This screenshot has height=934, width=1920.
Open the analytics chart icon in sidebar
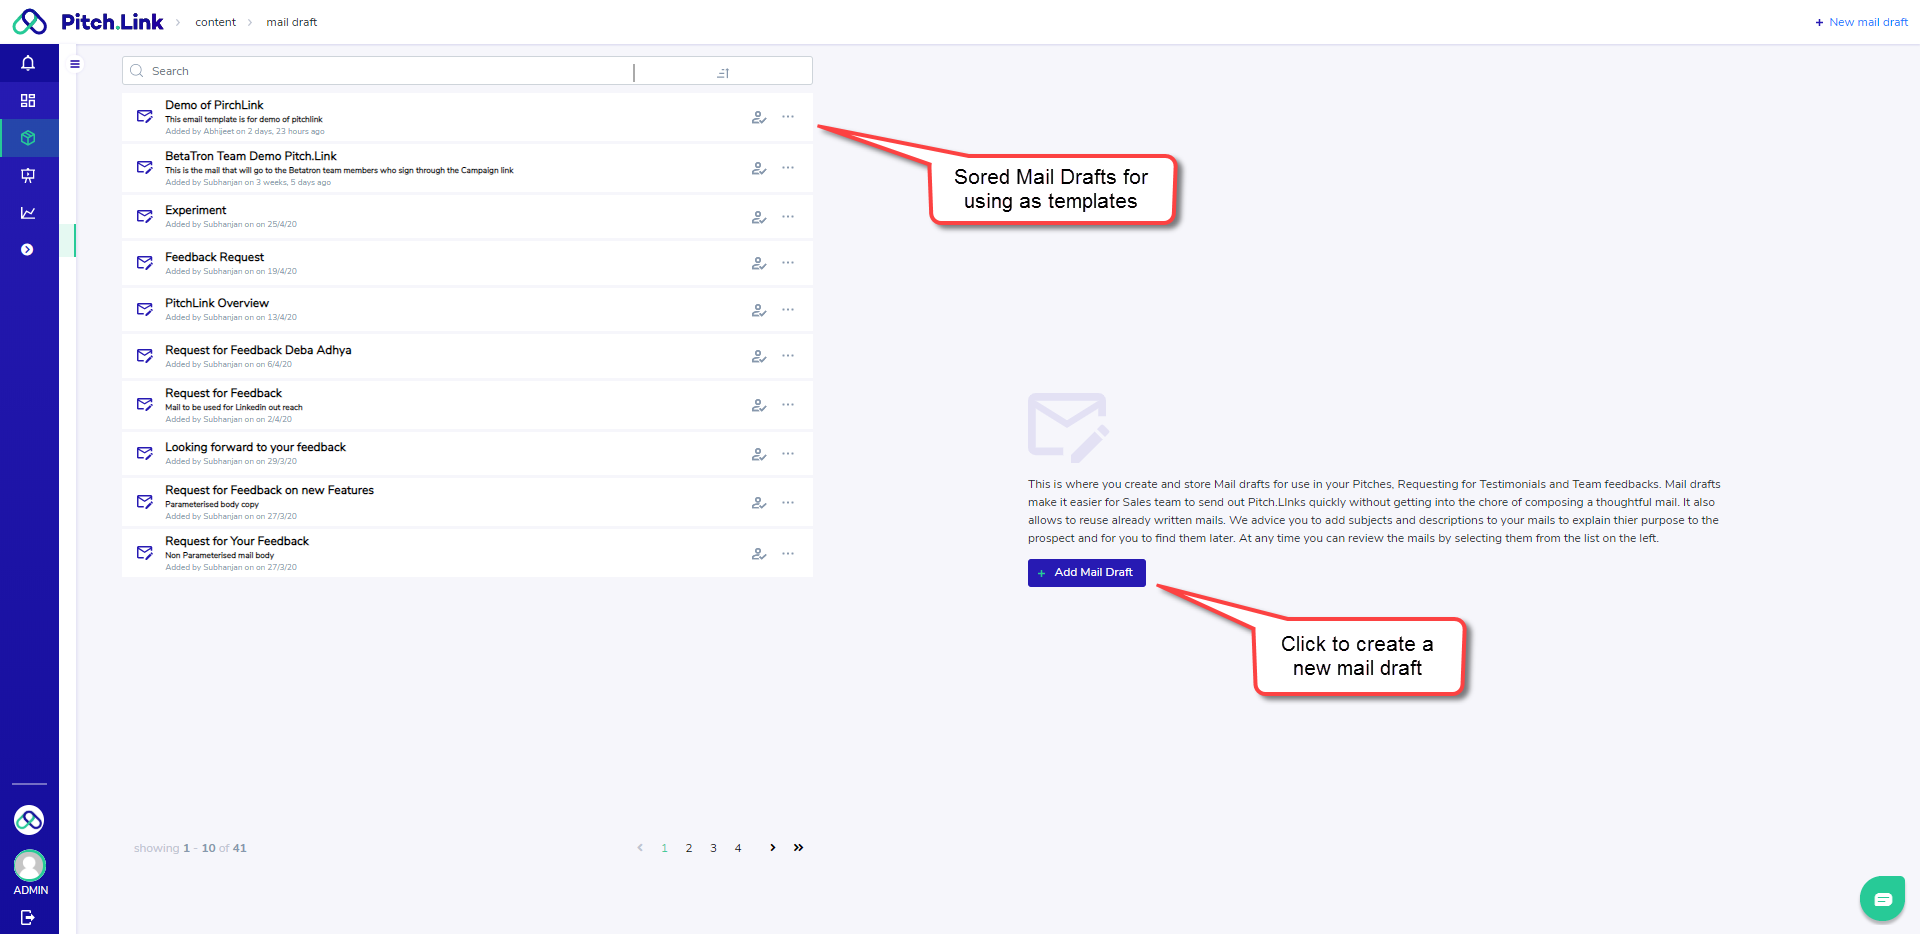[x=28, y=213]
